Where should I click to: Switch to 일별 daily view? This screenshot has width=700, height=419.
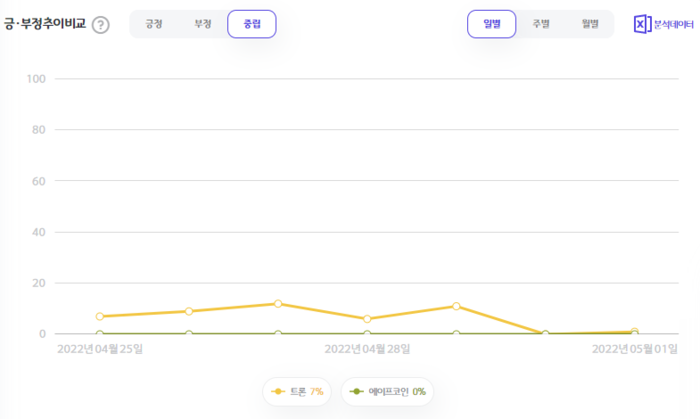491,24
